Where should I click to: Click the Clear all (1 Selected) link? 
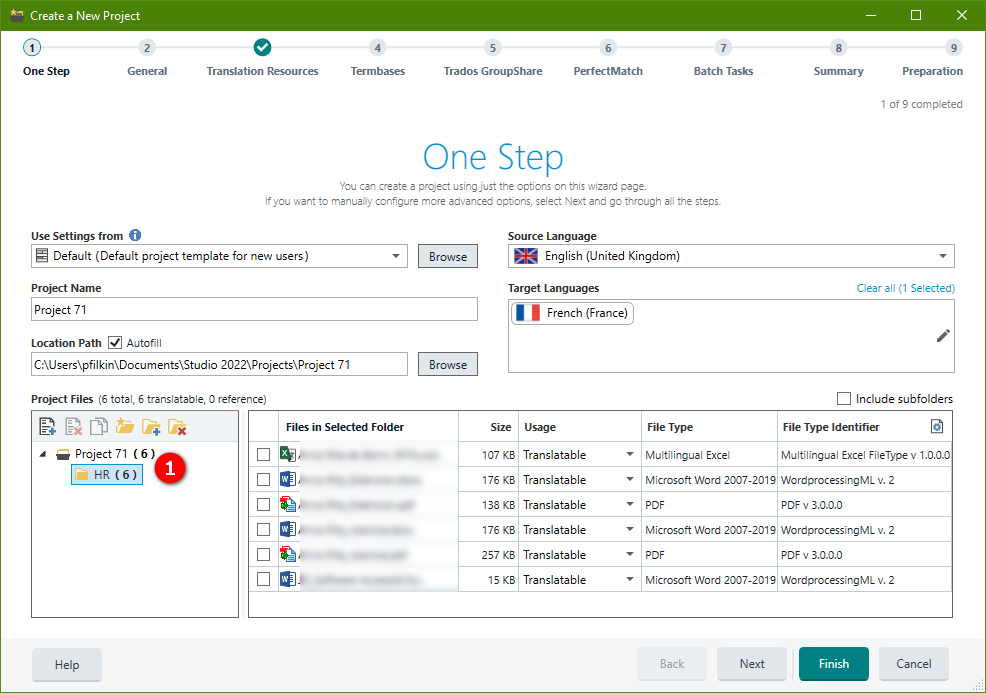[906, 288]
